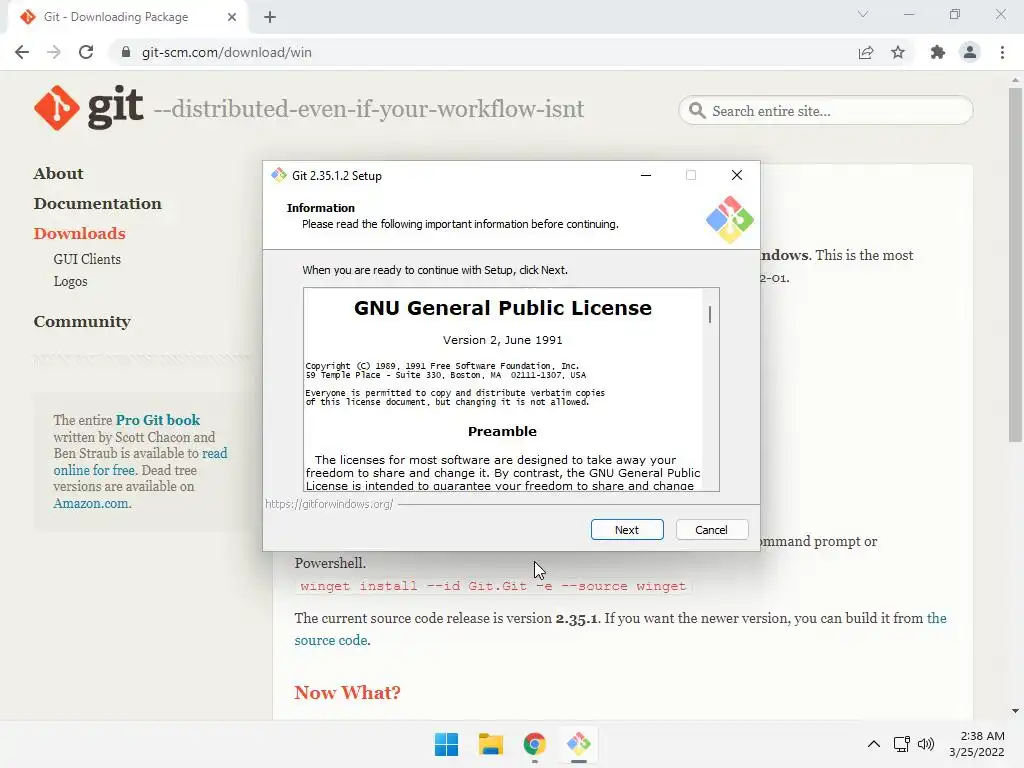Open the Windows Start menu
Screen dimensions: 1024x768
point(447,744)
